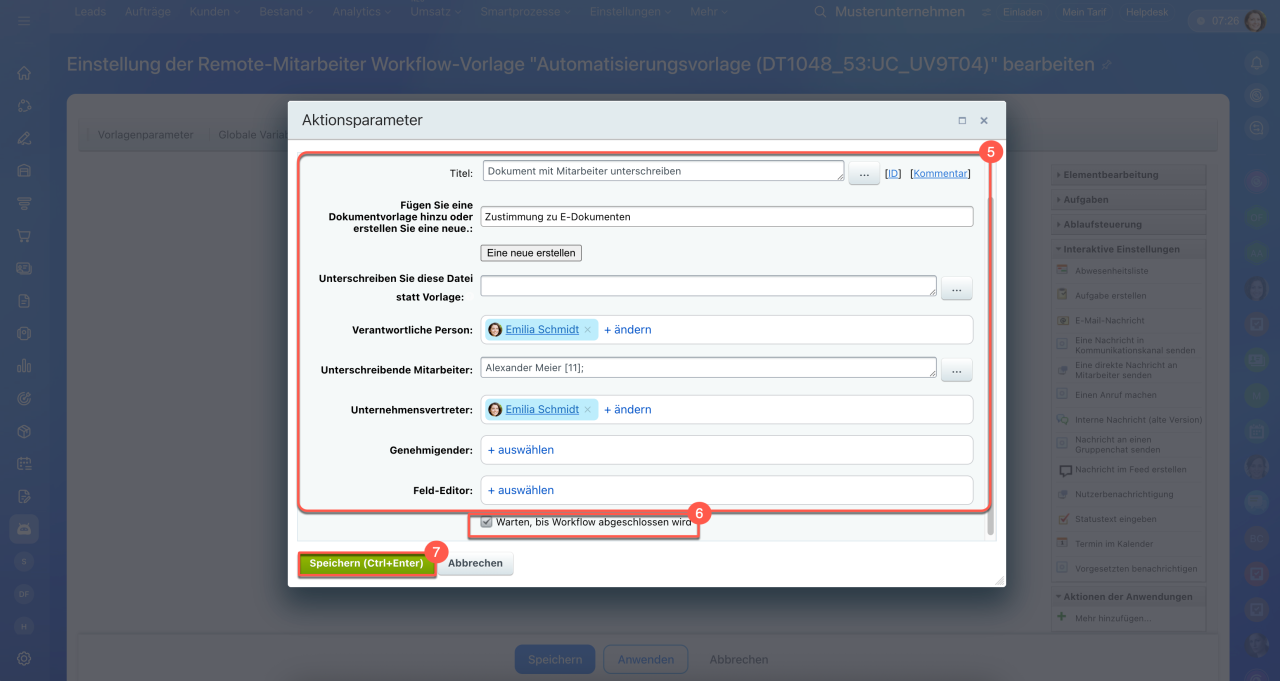Screen dimensions: 1280x681
Task: Open the settings gear at sidebar bottom
Action: (24, 658)
